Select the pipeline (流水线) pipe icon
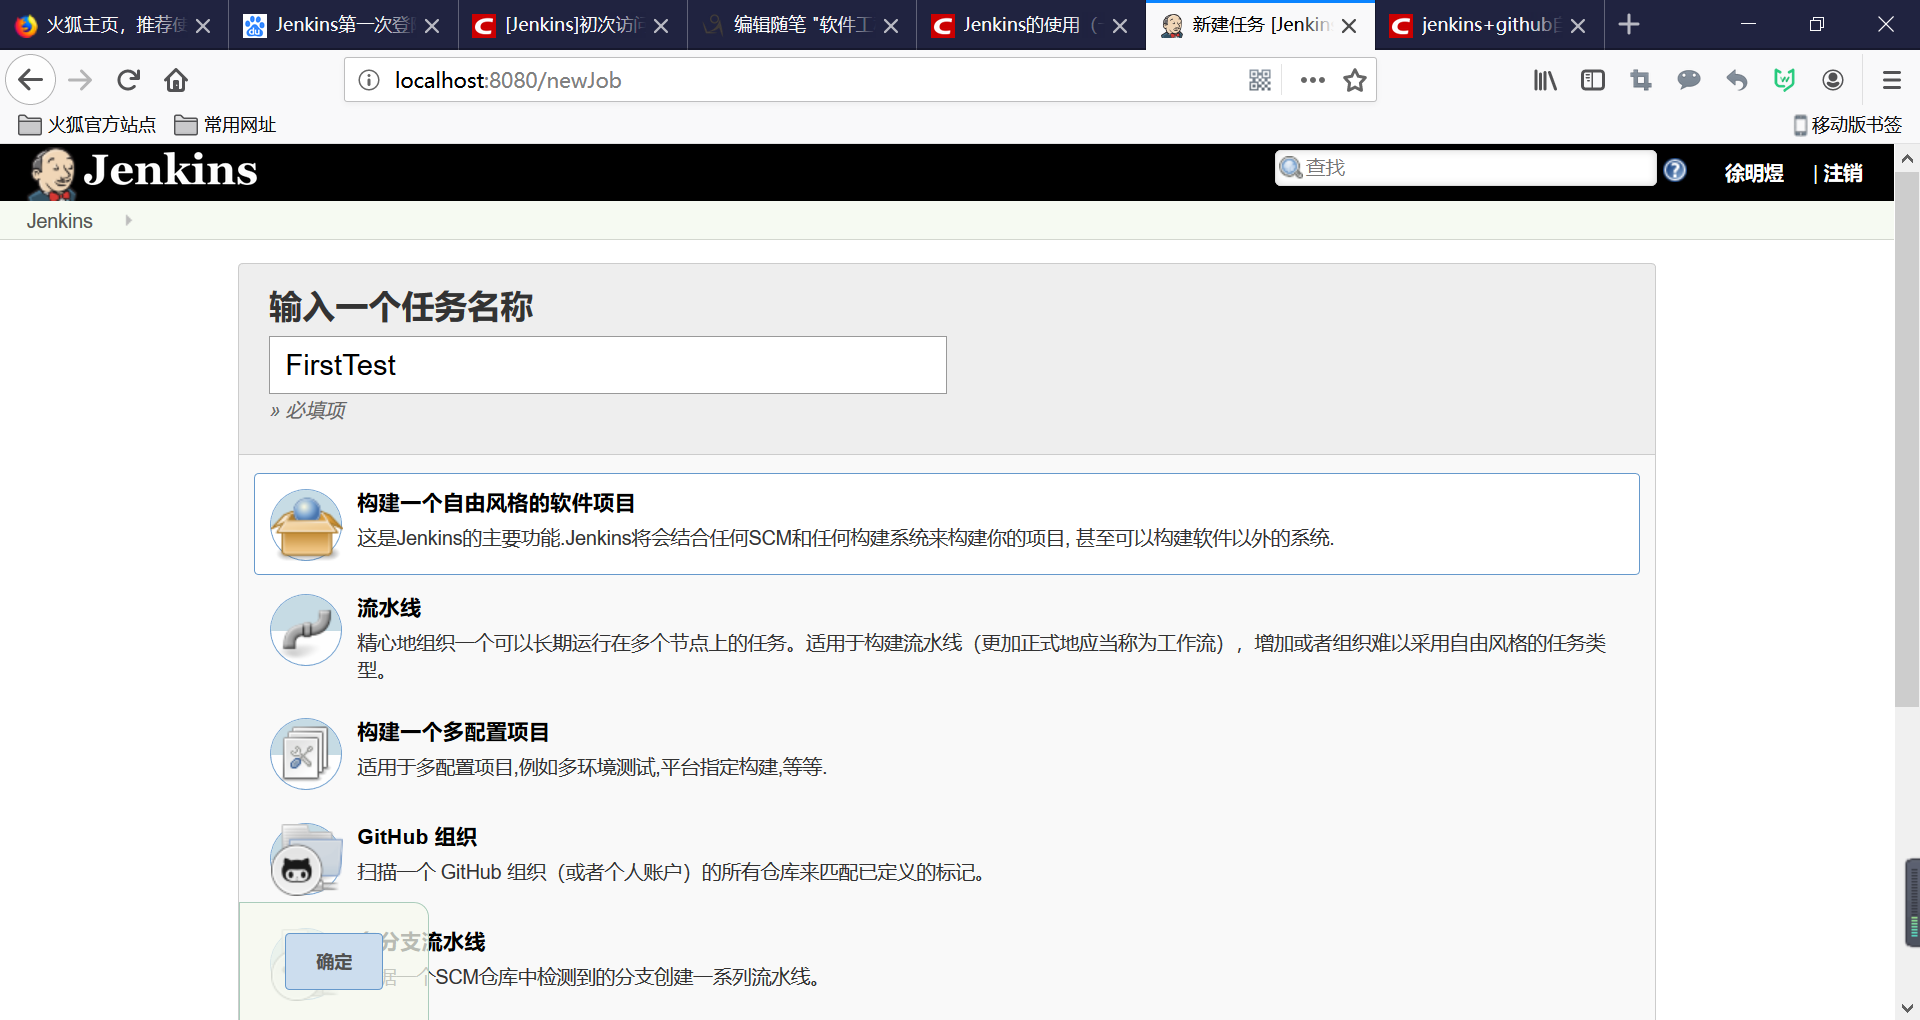Screen dimensions: 1920x1020 (306, 629)
